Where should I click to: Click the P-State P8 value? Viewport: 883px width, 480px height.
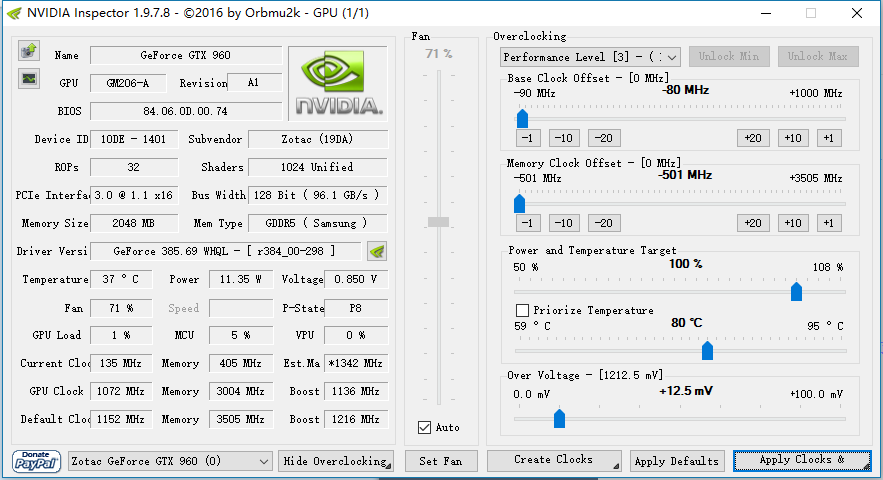point(356,308)
